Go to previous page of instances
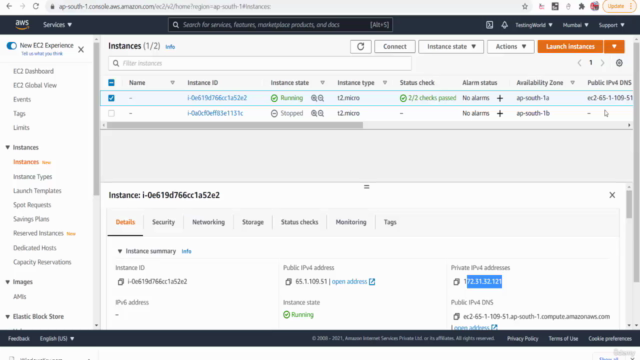Screen dimensions: 640x360 (579, 63)
